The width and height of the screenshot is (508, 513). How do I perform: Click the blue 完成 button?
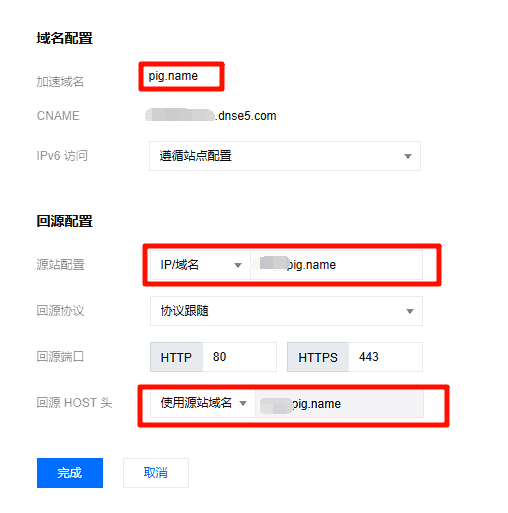pyautogui.click(x=70, y=473)
